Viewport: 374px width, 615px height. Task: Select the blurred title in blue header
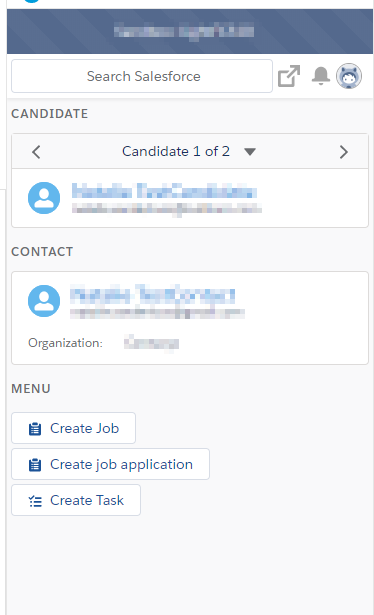[184, 31]
